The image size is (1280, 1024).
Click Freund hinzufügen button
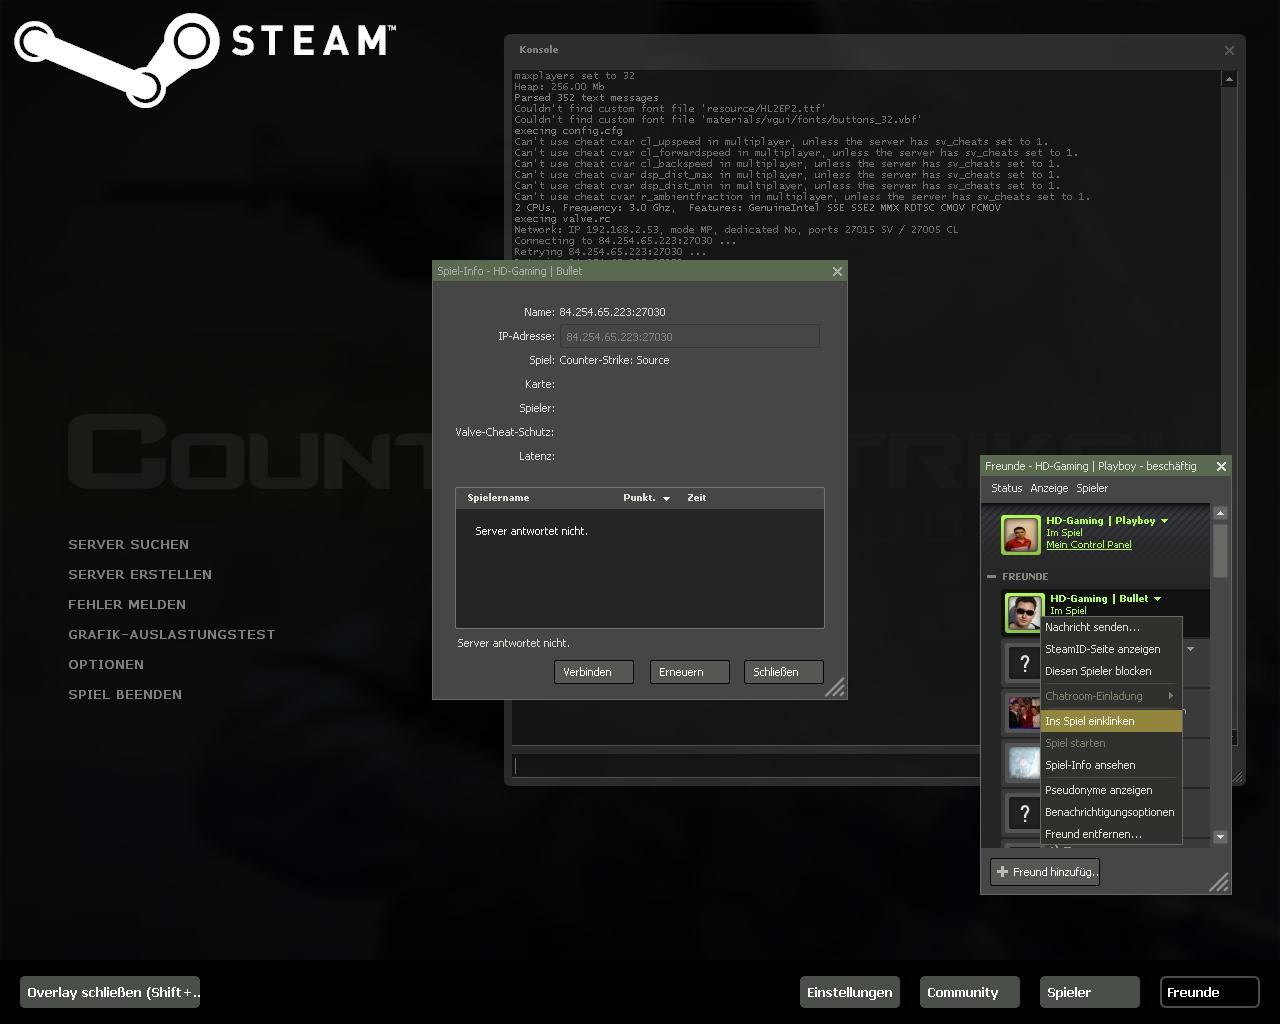1045,872
